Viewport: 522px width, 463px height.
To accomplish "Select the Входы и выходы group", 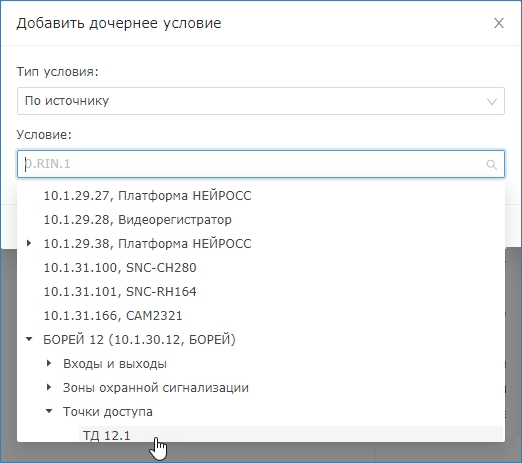I will [x=115, y=364].
